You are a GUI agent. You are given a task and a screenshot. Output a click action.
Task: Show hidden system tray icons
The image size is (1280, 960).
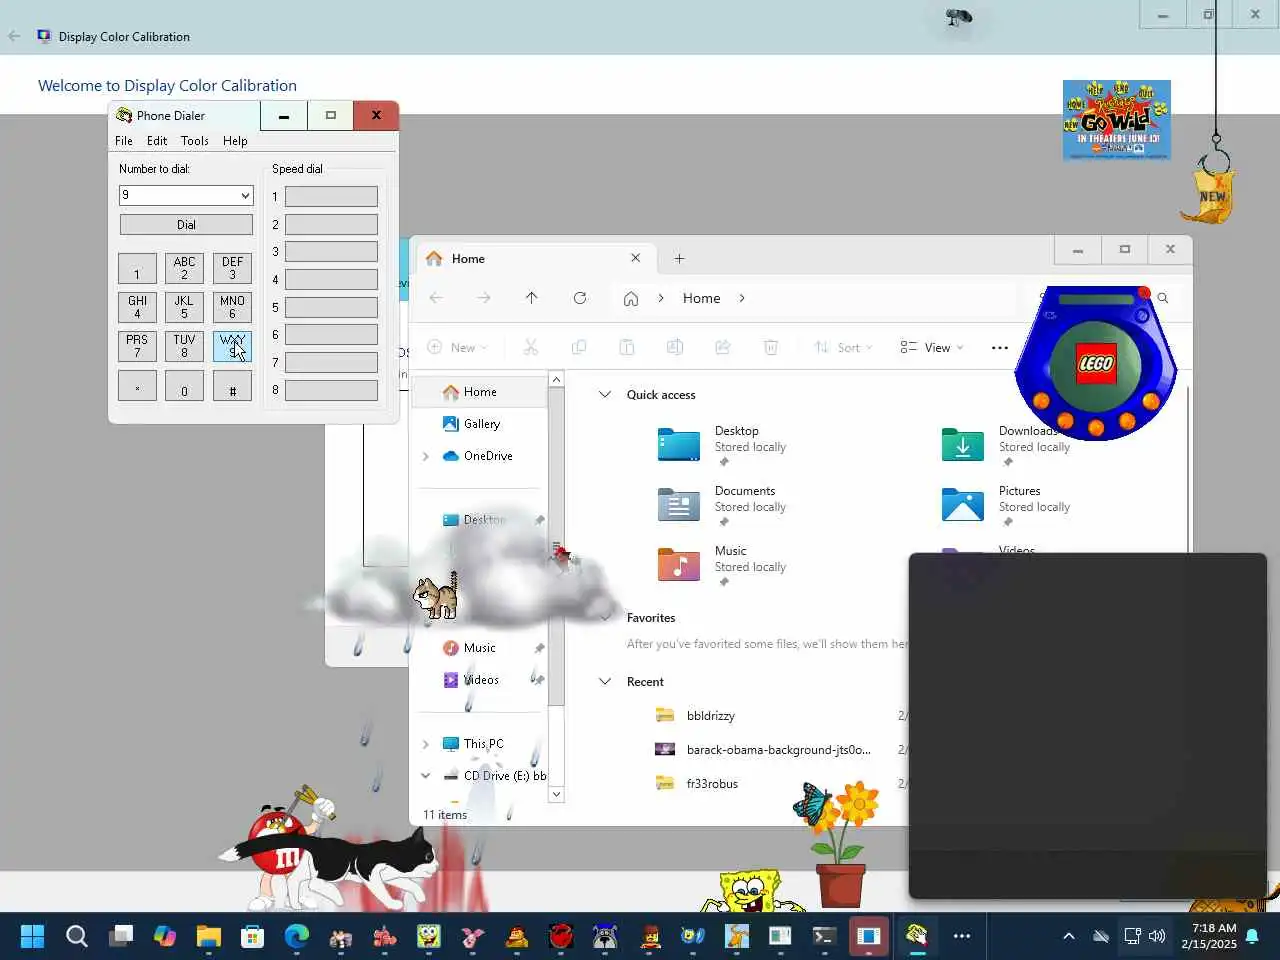coord(1068,936)
